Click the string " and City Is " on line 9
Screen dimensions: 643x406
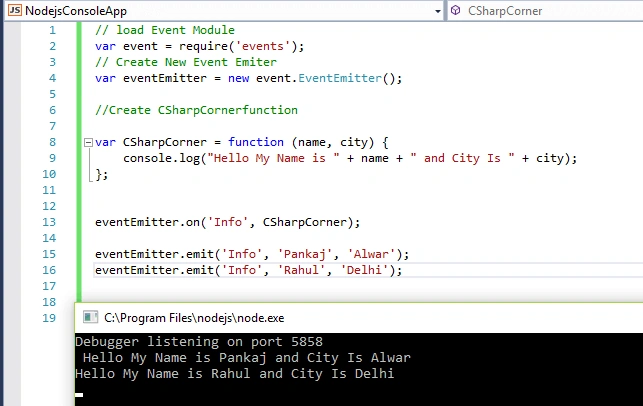coord(462,158)
